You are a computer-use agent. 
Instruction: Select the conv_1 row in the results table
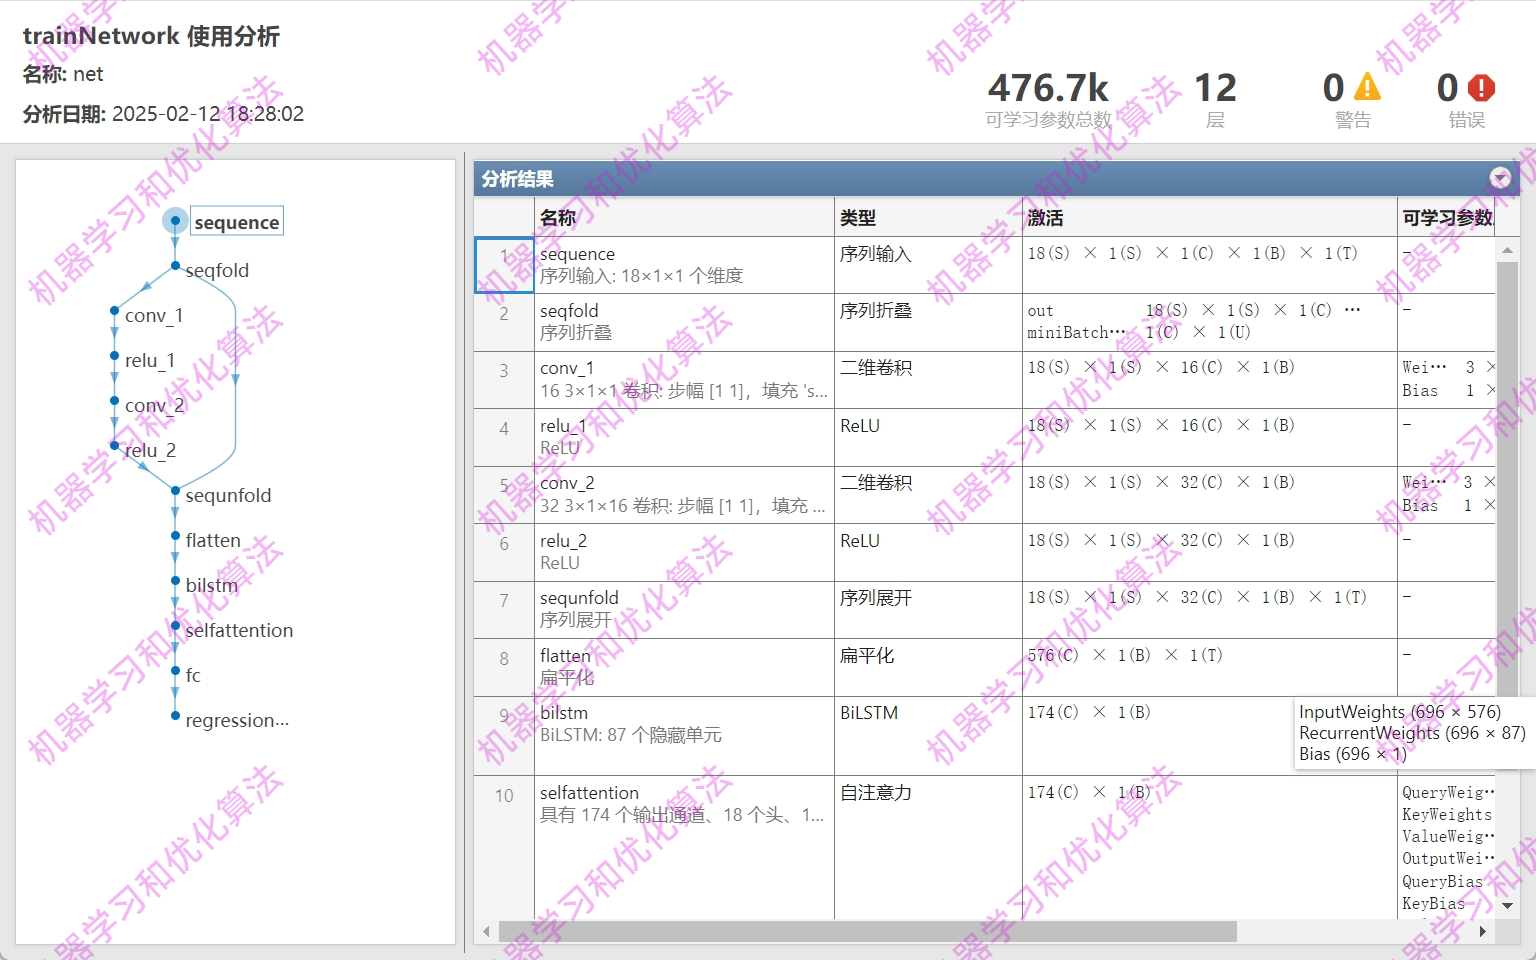(700, 380)
